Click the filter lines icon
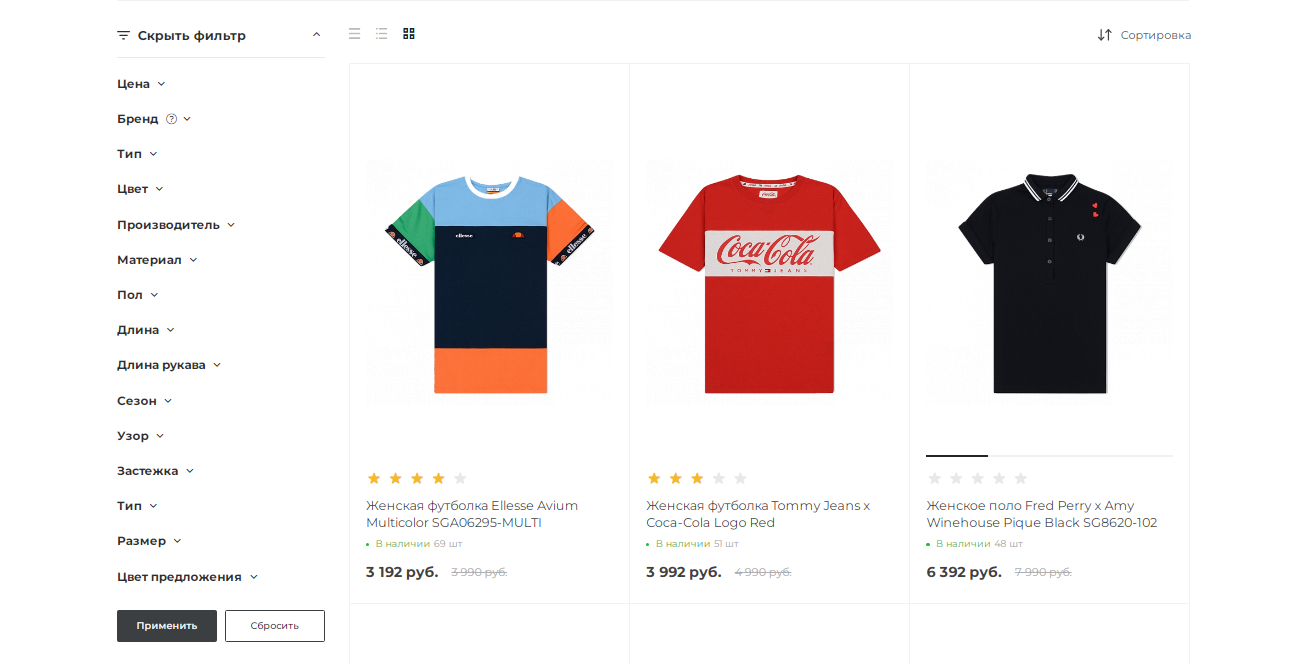The width and height of the screenshot is (1297, 665). point(123,35)
